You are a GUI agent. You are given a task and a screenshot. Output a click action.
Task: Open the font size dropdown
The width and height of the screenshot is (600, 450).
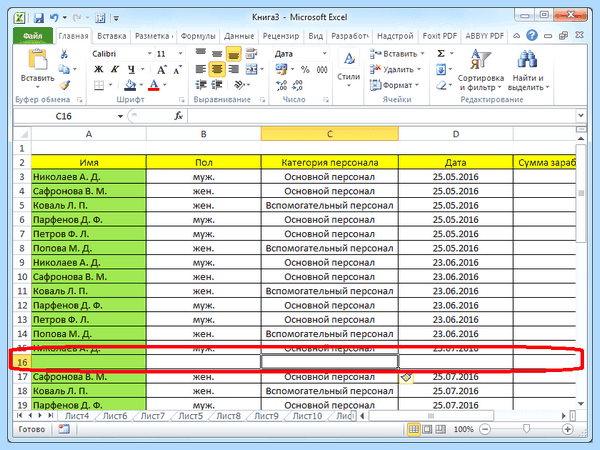click(x=180, y=54)
